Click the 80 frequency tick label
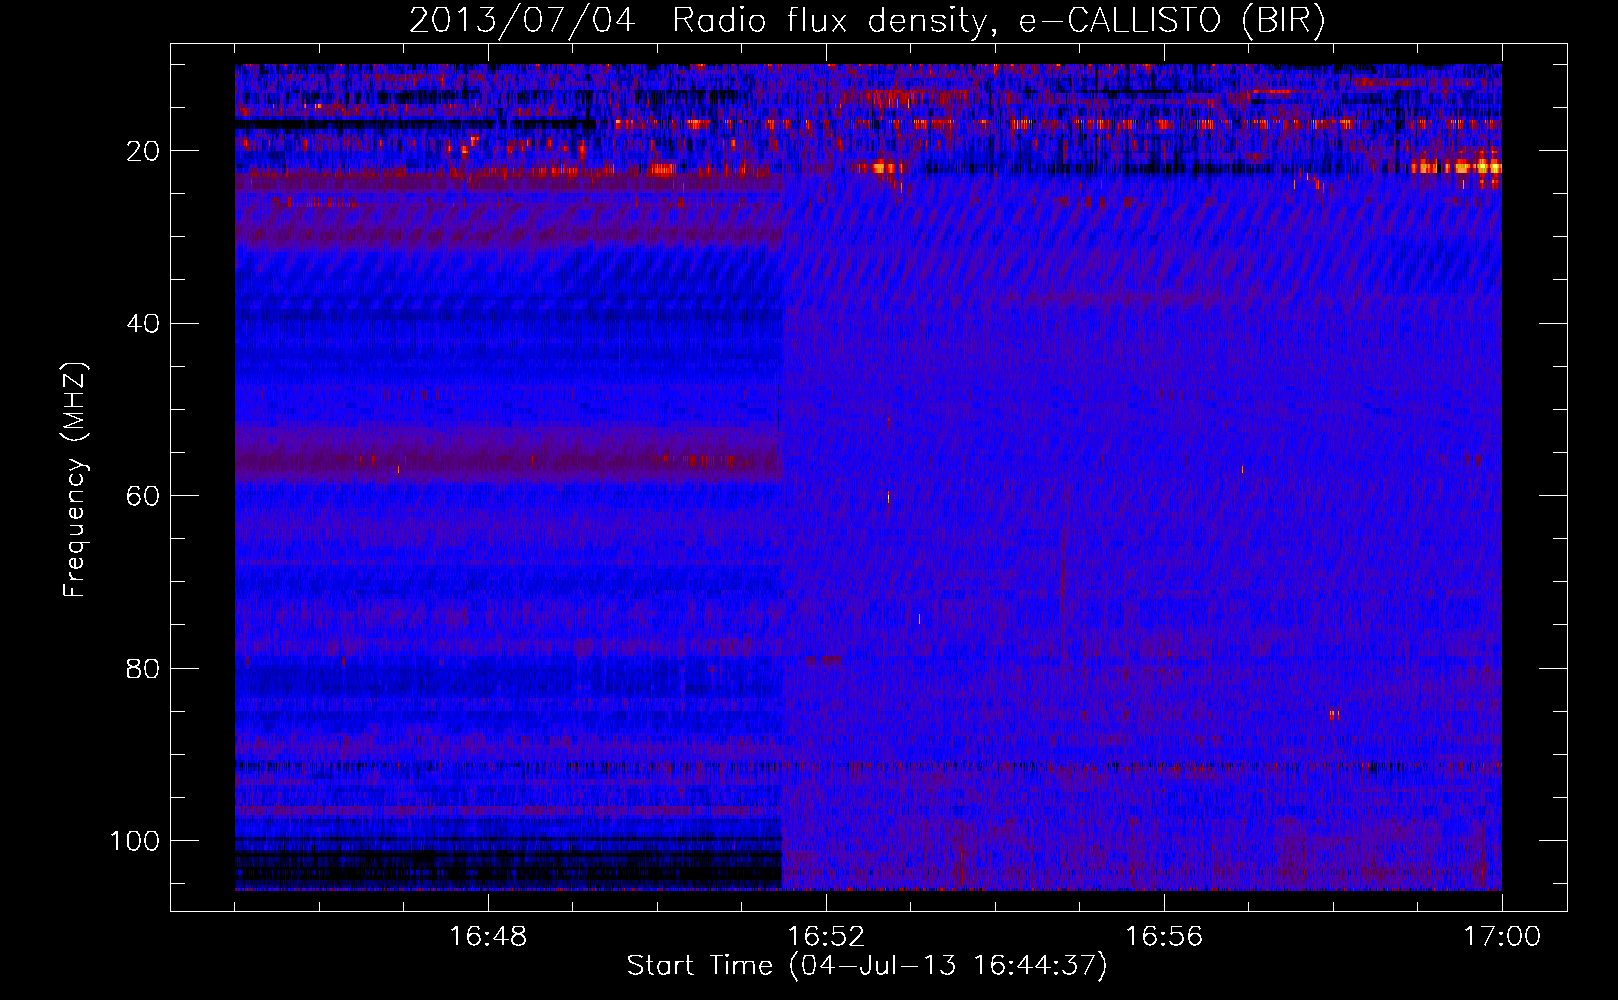The width and height of the screenshot is (1618, 1000). (x=144, y=669)
